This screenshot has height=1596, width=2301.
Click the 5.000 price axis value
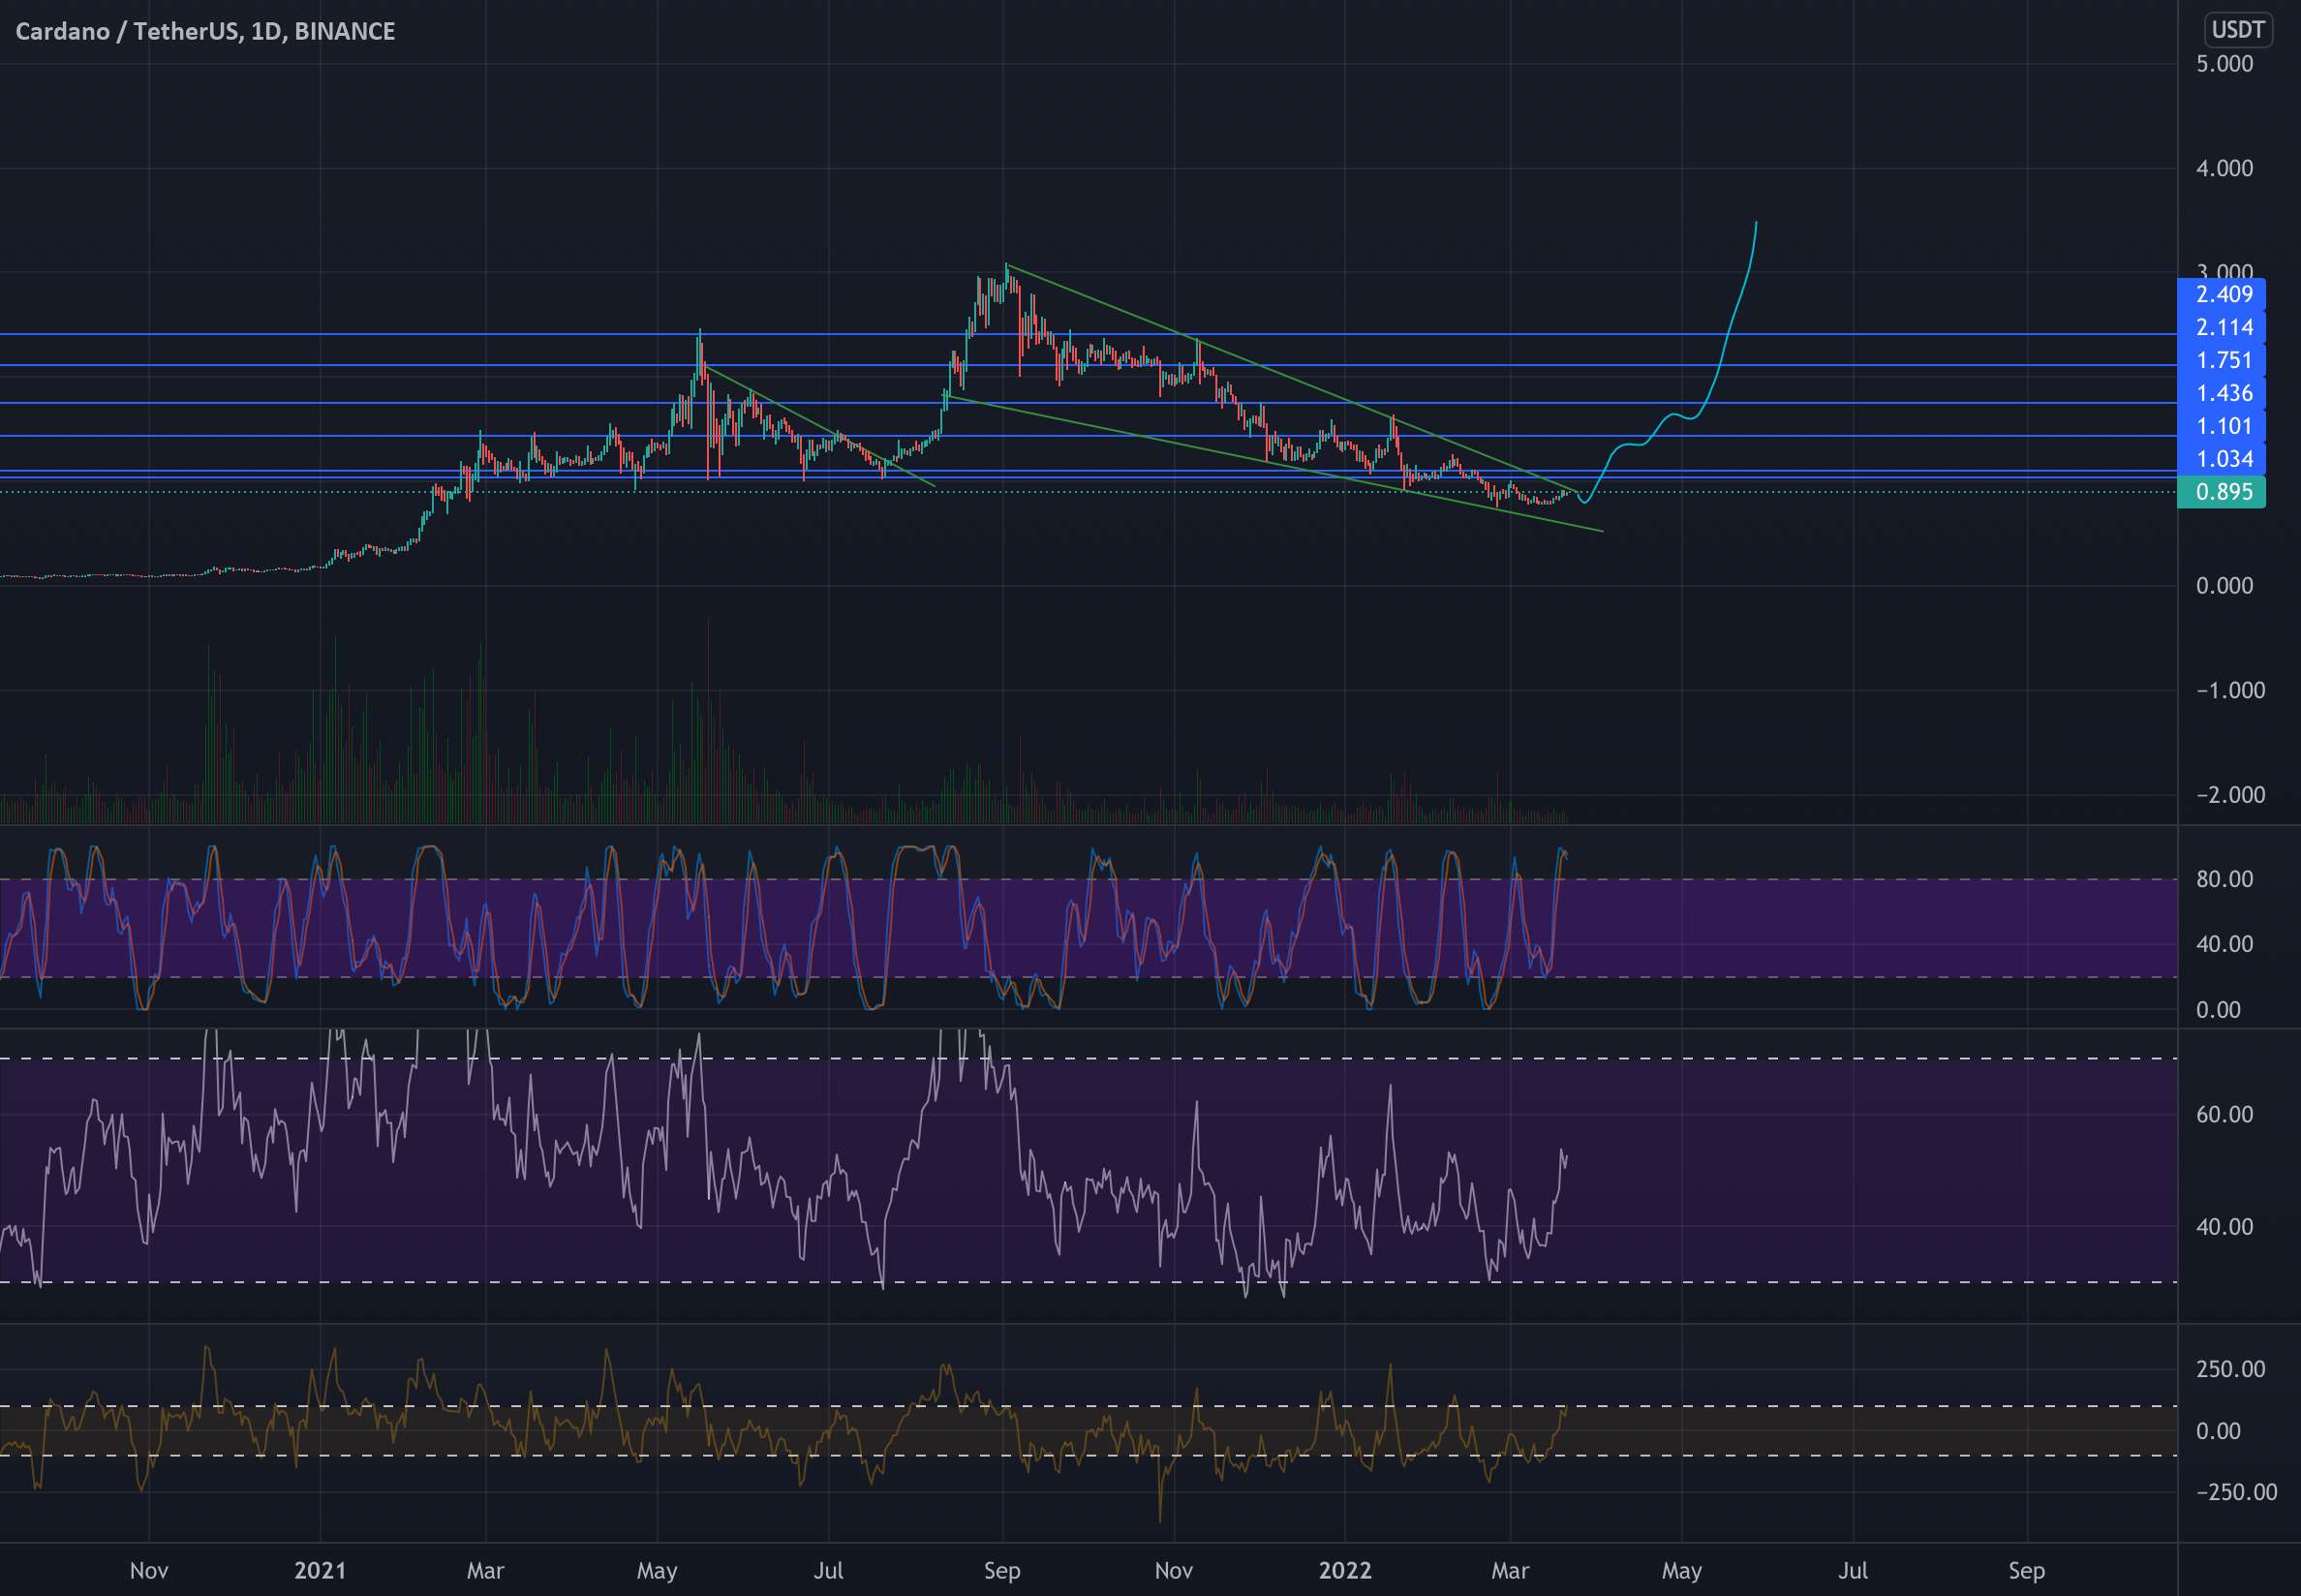[x=2224, y=64]
